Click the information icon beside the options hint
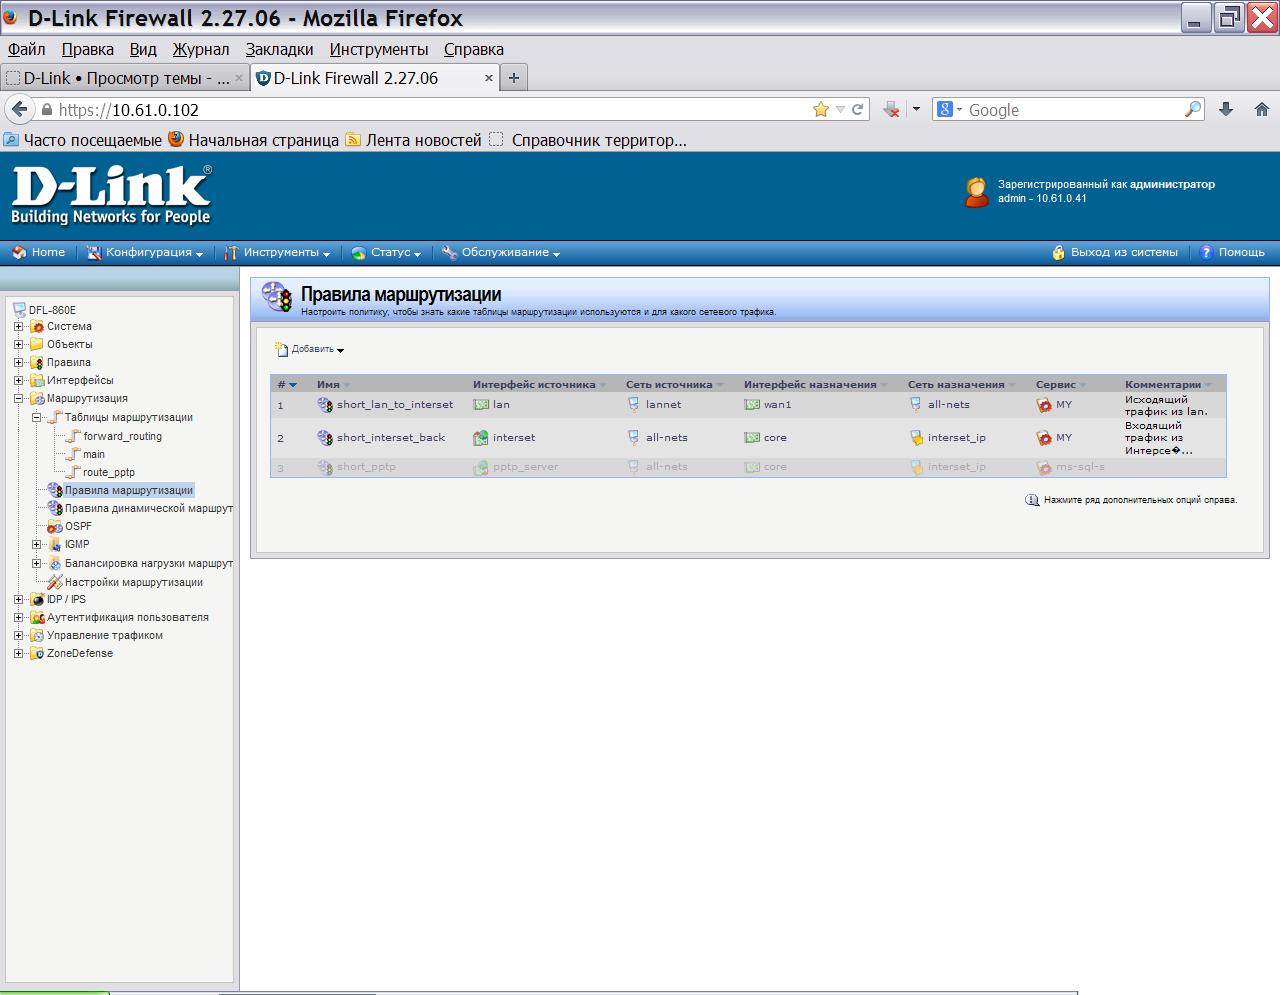Viewport: 1280px width, 995px height. coord(1032,500)
